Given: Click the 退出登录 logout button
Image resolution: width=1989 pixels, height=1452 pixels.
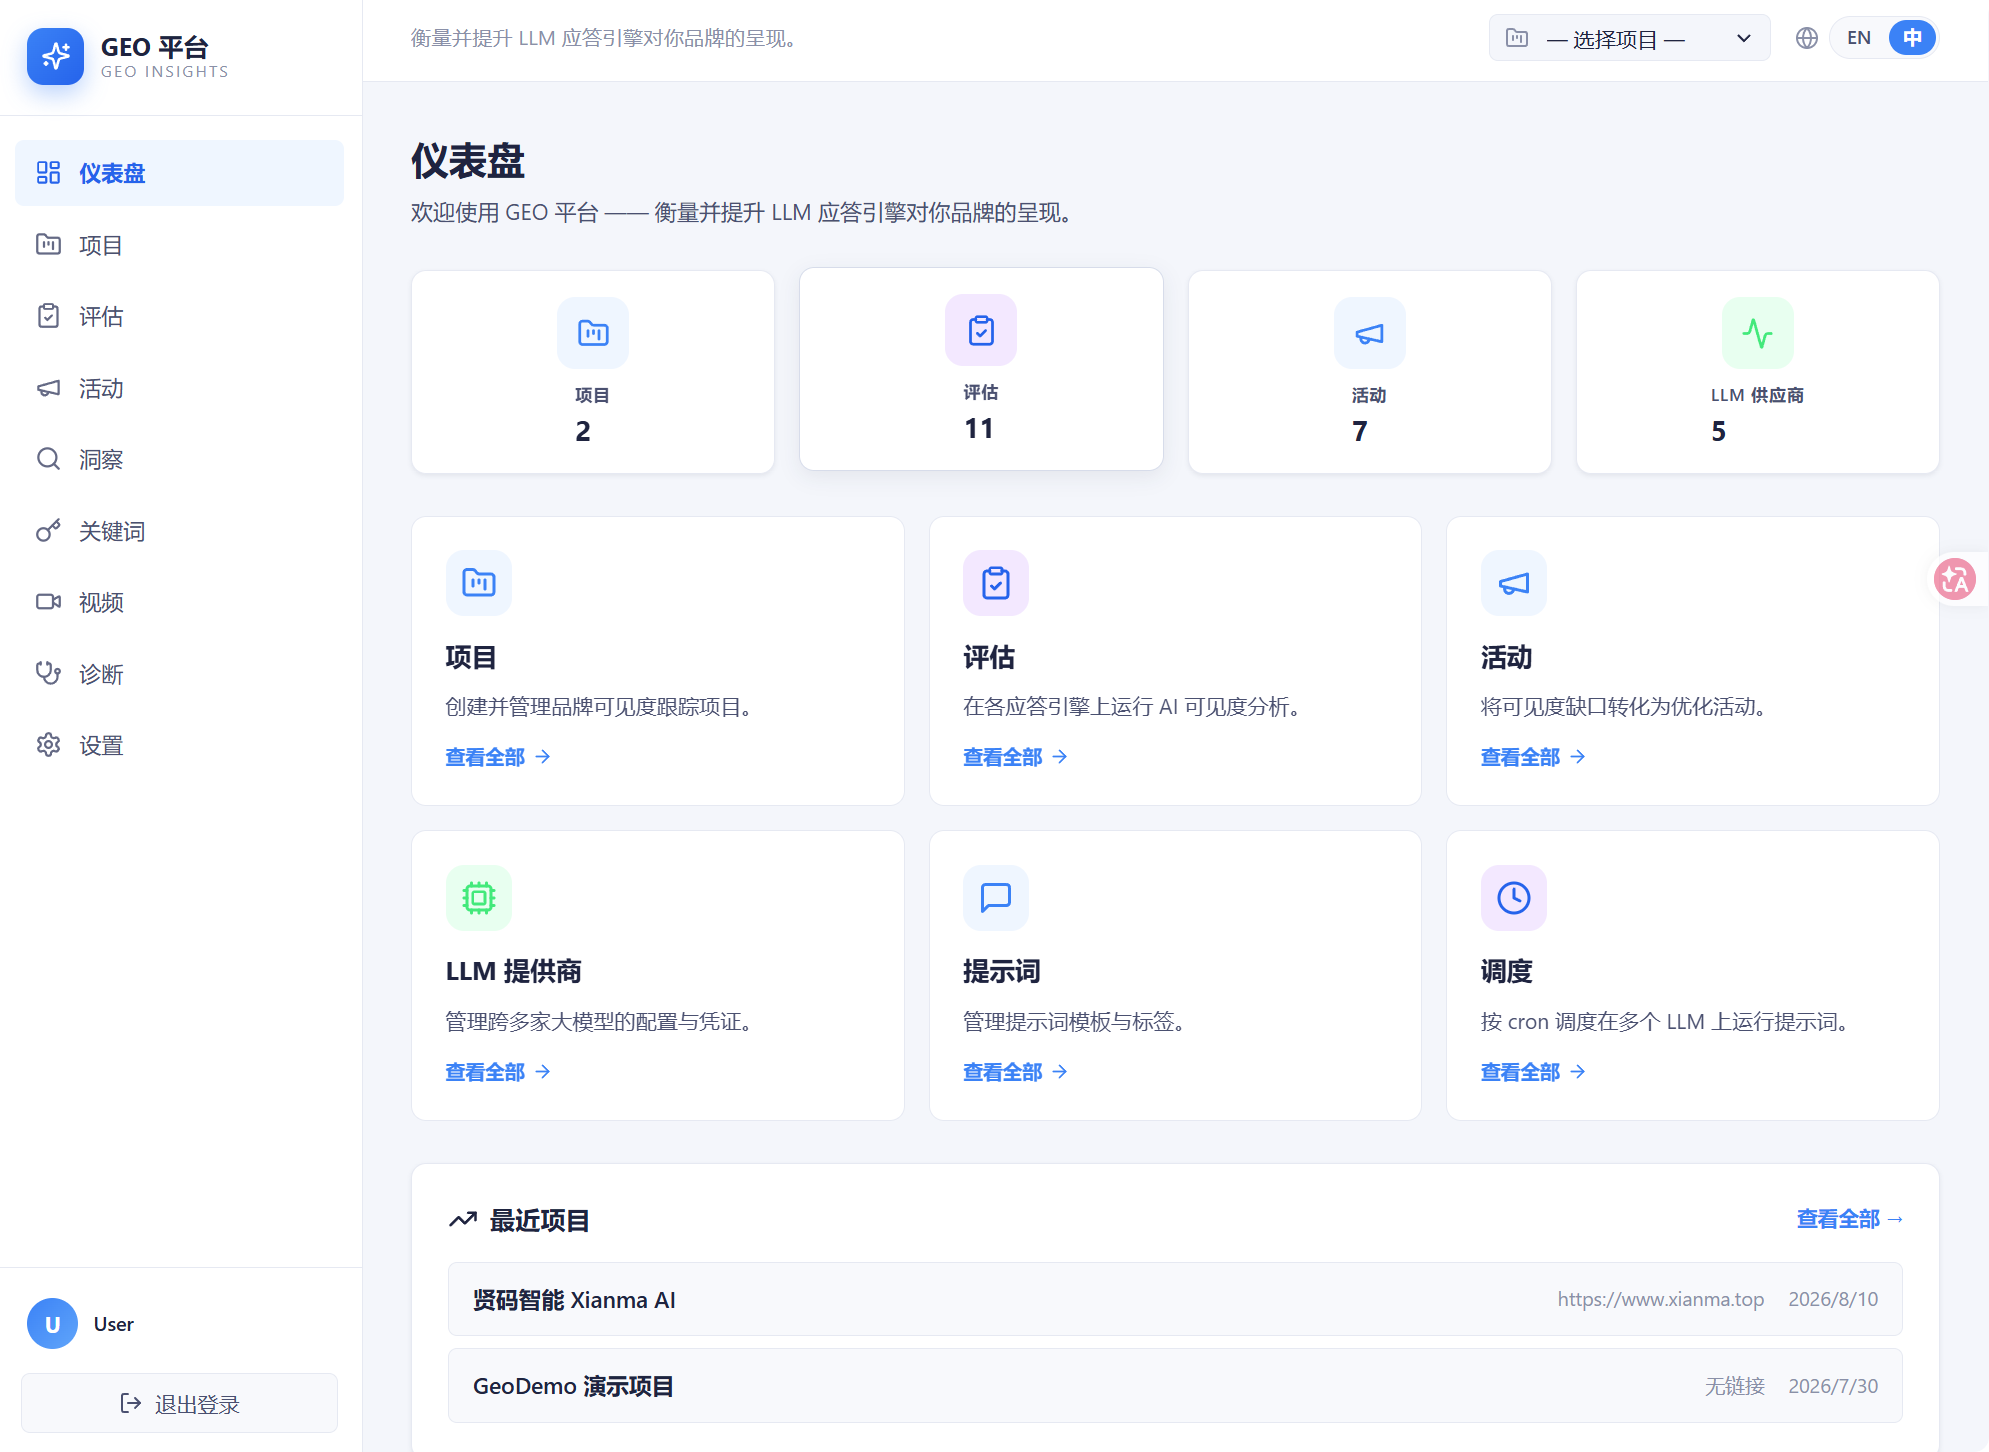Looking at the screenshot, I should pos(179,1403).
